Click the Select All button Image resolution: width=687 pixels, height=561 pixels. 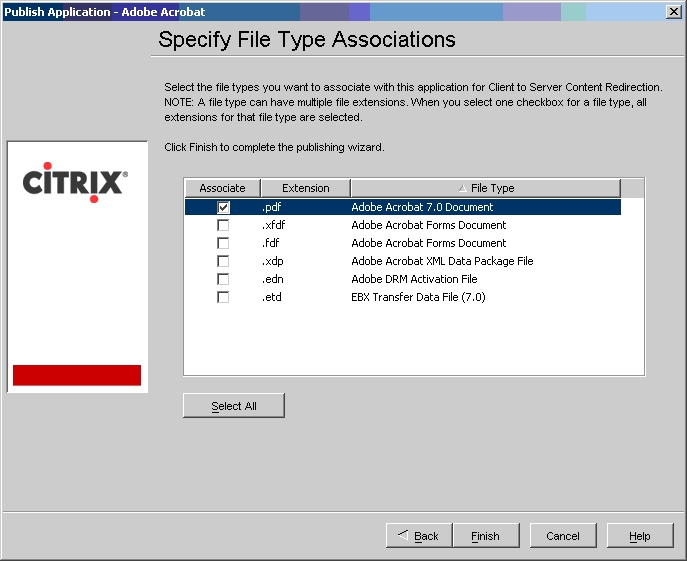tap(234, 406)
